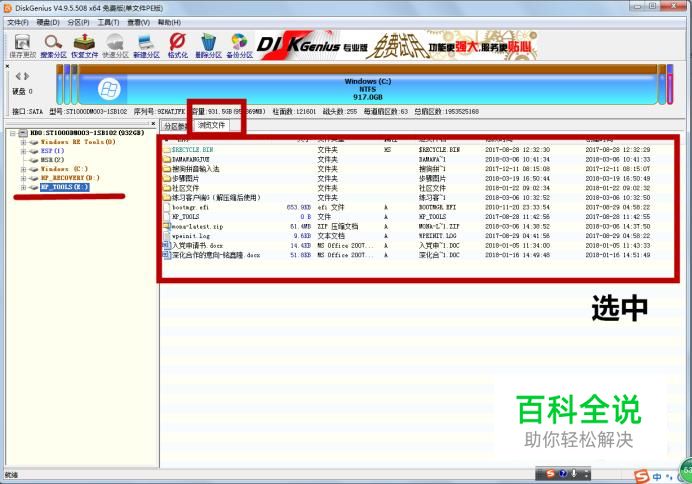Switch to the 浏览文件 tab
This screenshot has height=484, width=692.
(211, 125)
